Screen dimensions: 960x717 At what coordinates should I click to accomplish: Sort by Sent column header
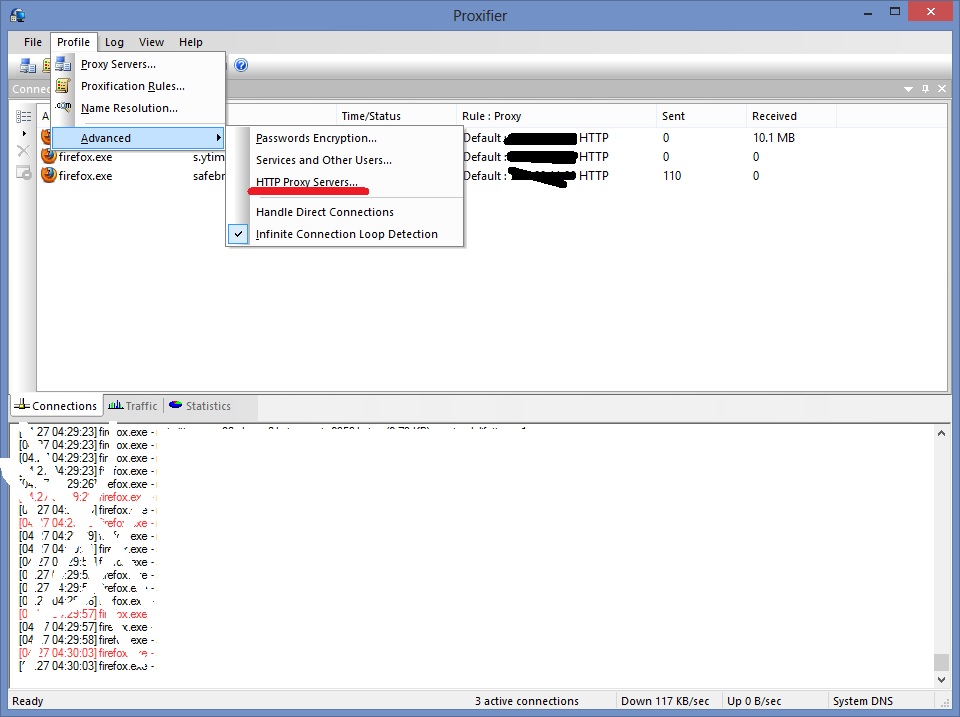coord(701,116)
